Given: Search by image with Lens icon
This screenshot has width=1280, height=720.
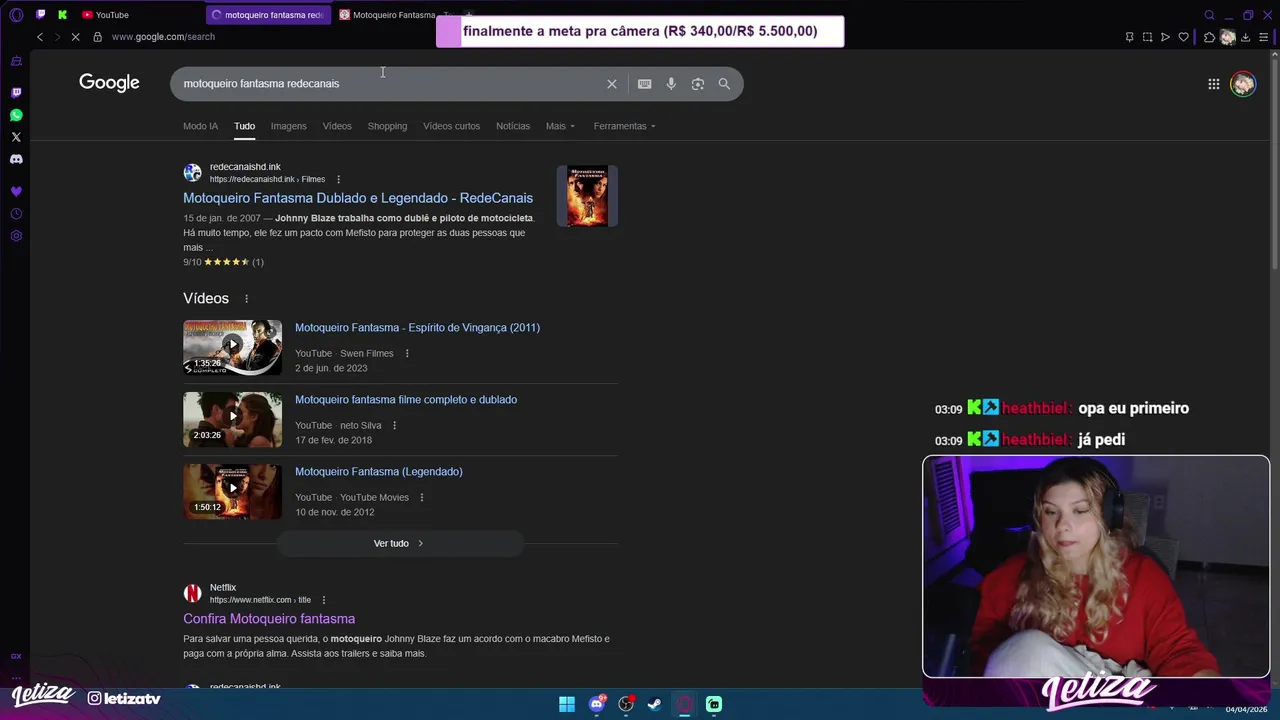Looking at the screenshot, I should click(698, 84).
